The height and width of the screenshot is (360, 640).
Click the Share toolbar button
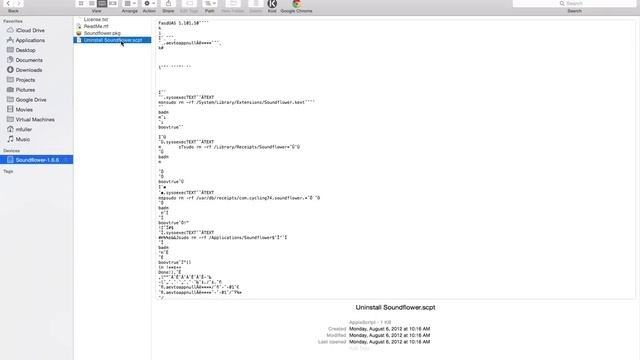168,3
